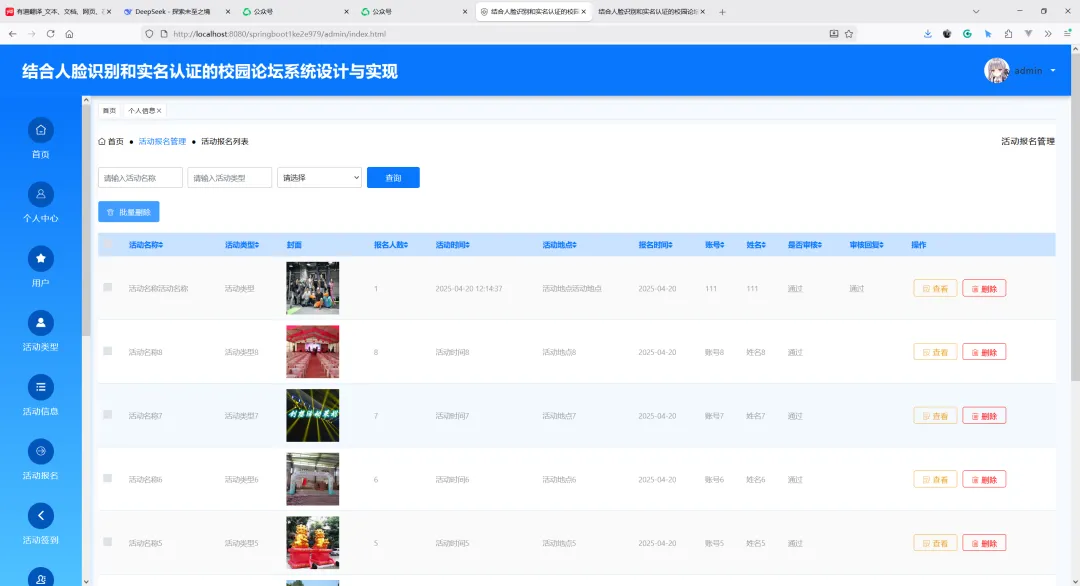Click the sidebar vertical scrollbar
1080x586 pixels.
click(x=86, y=220)
